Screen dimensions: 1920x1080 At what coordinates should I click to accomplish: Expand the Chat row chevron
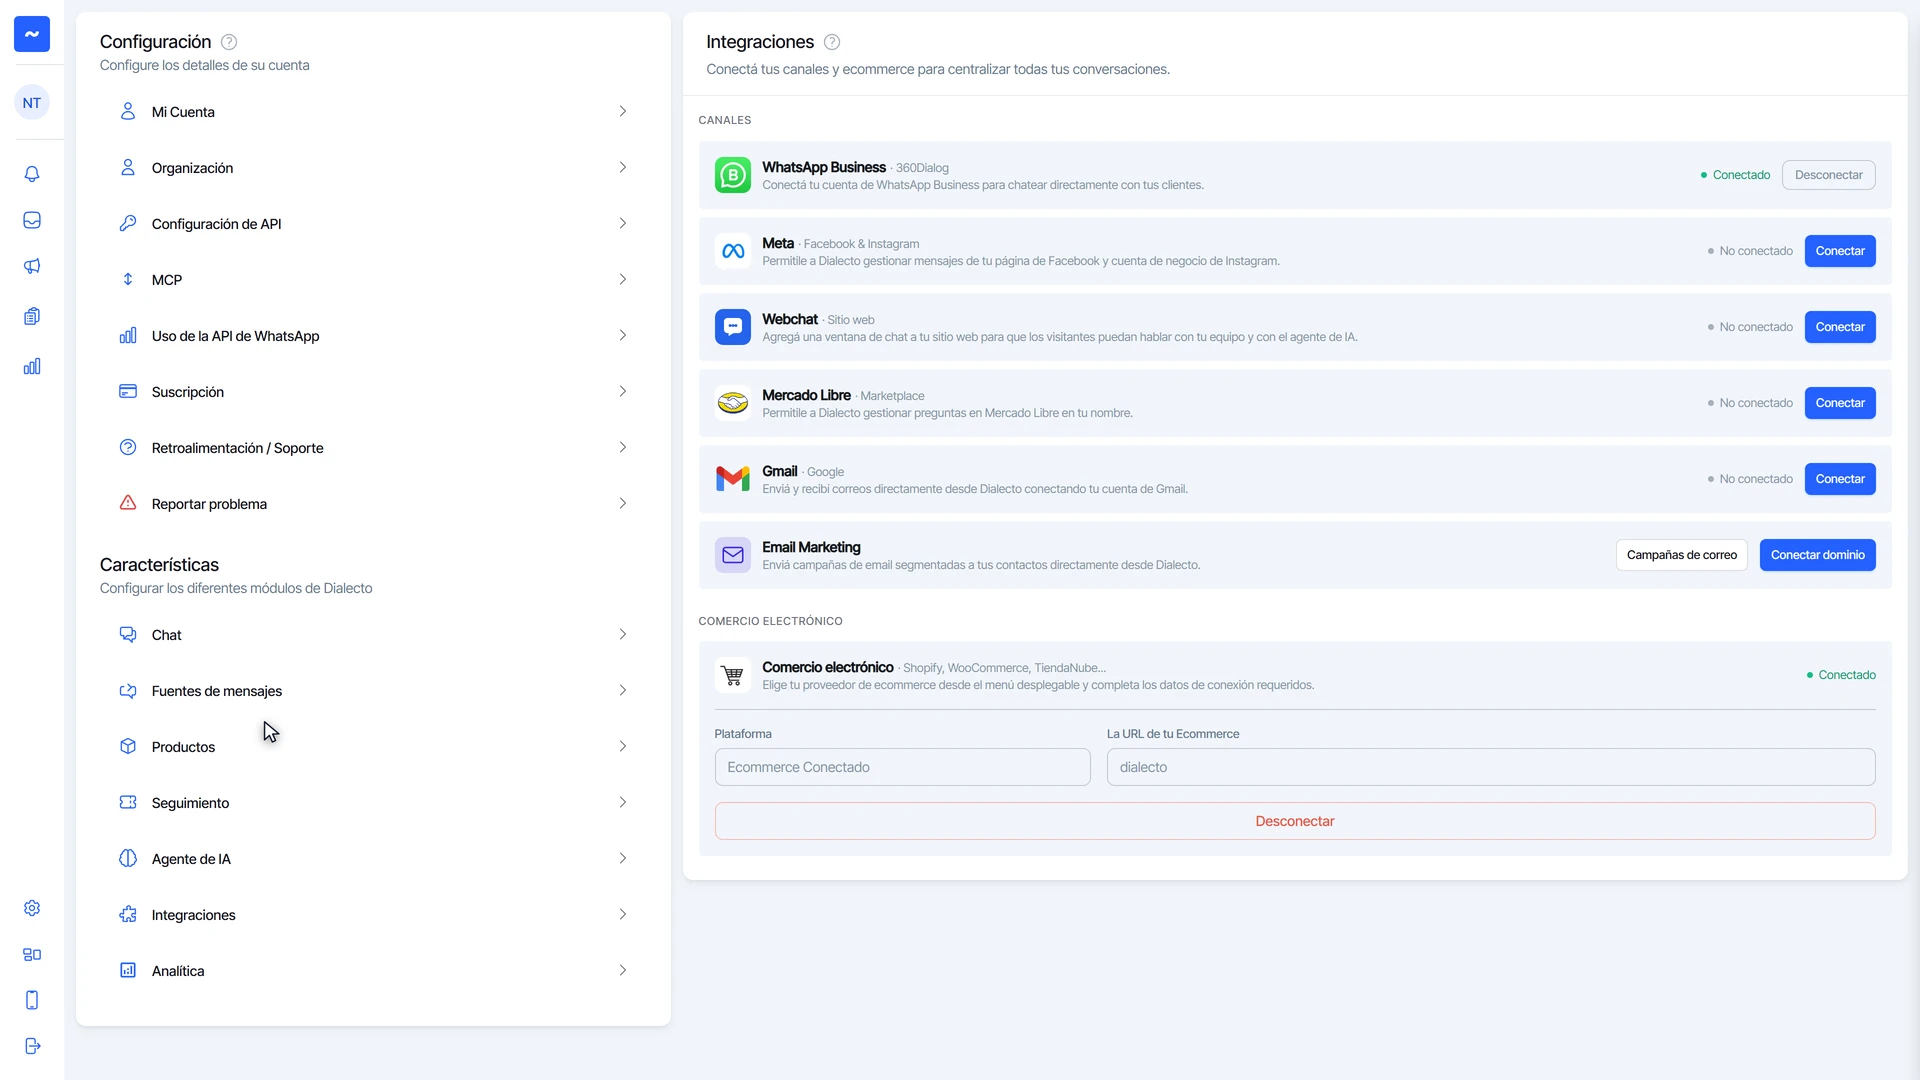coord(622,634)
